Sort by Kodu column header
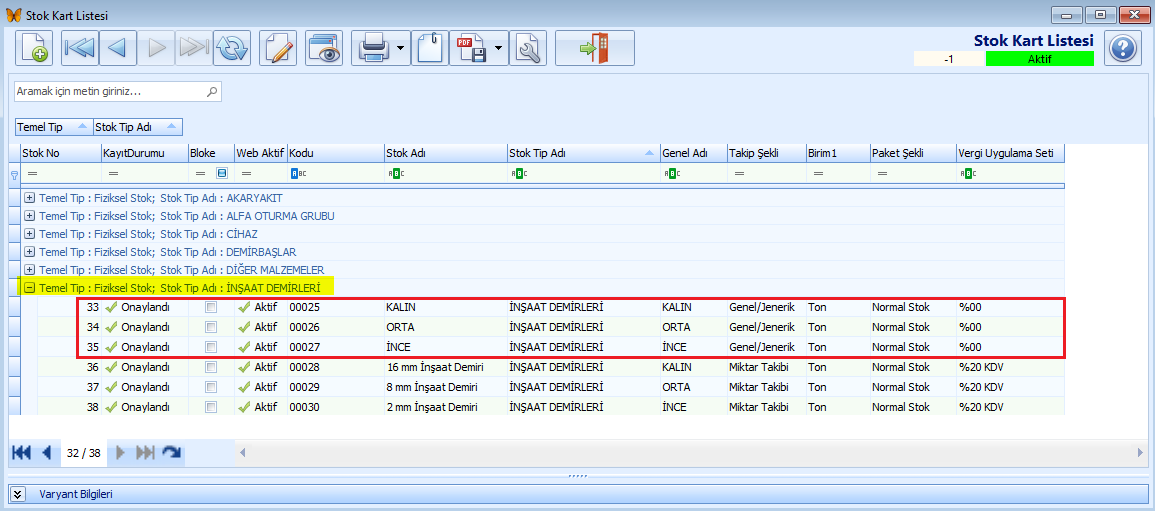Screen dimensions: 1155x511 pyautogui.click(x=335, y=153)
